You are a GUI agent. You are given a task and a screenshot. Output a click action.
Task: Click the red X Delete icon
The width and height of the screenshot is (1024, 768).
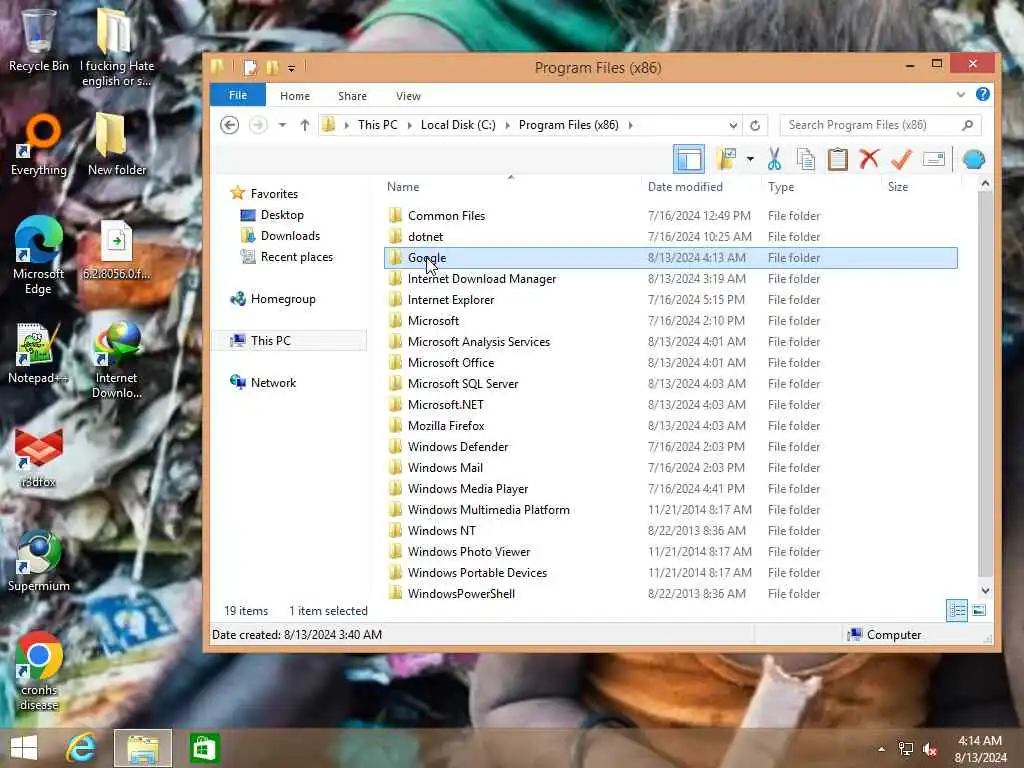[x=869, y=159]
